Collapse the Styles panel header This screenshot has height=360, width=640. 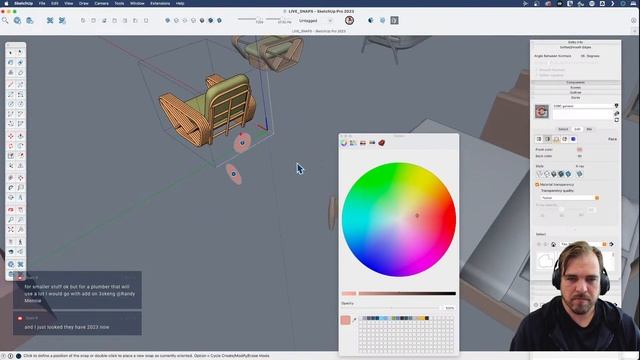pos(576,98)
